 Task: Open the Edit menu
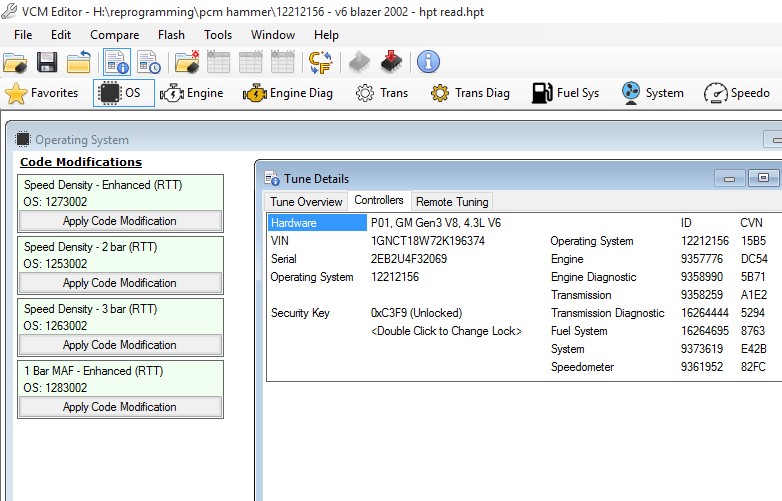coord(61,35)
